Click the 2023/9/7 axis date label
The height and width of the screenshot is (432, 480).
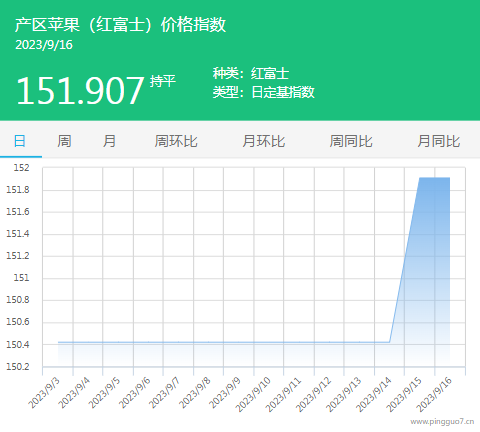tap(164, 393)
